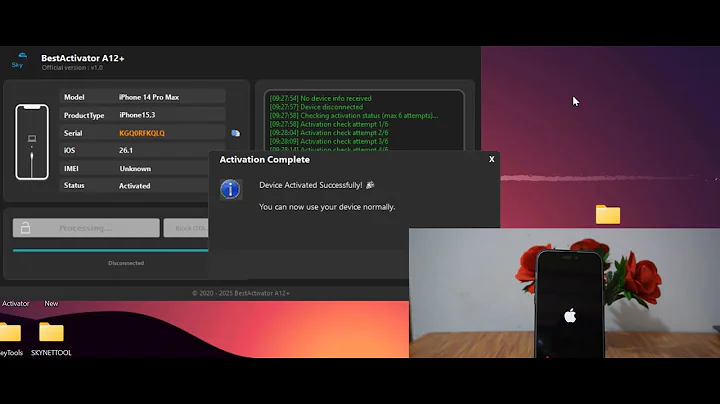Screen dimensions: 720x404
Task: Click the phone video thumbnail with roses
Action: click(x=564, y=292)
